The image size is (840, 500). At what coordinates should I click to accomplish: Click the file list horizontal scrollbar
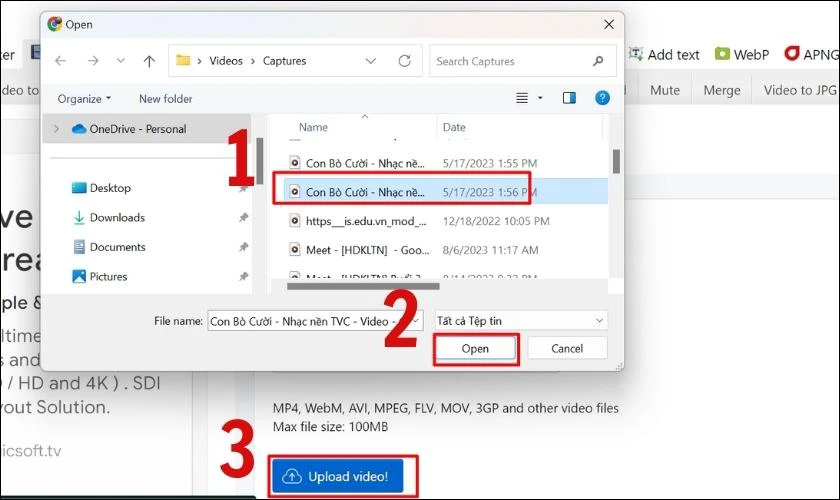point(363,286)
